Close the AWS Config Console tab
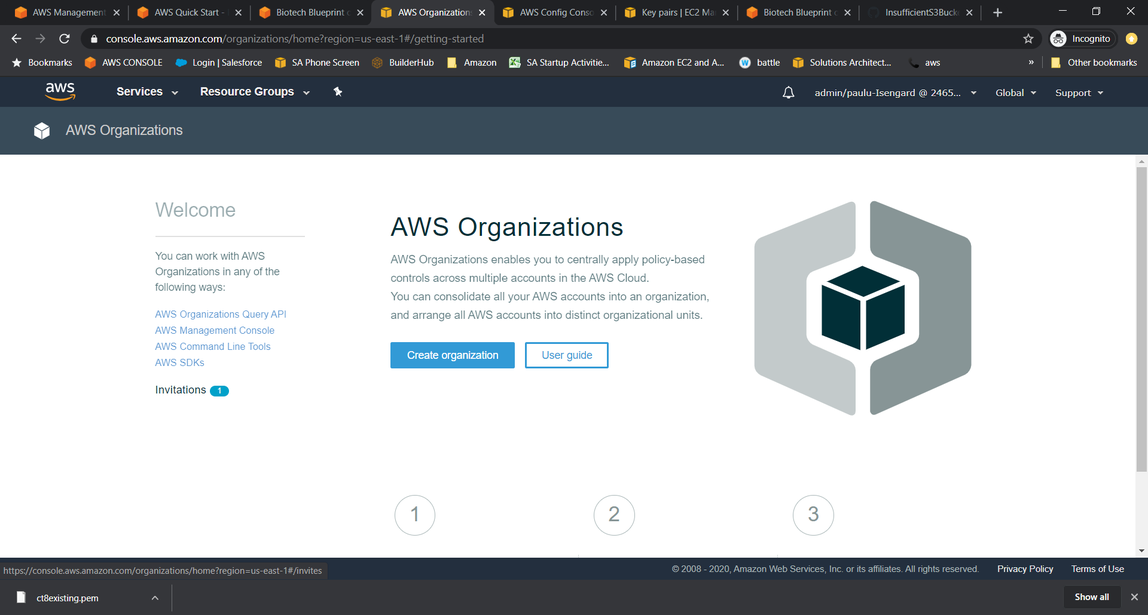 click(603, 12)
